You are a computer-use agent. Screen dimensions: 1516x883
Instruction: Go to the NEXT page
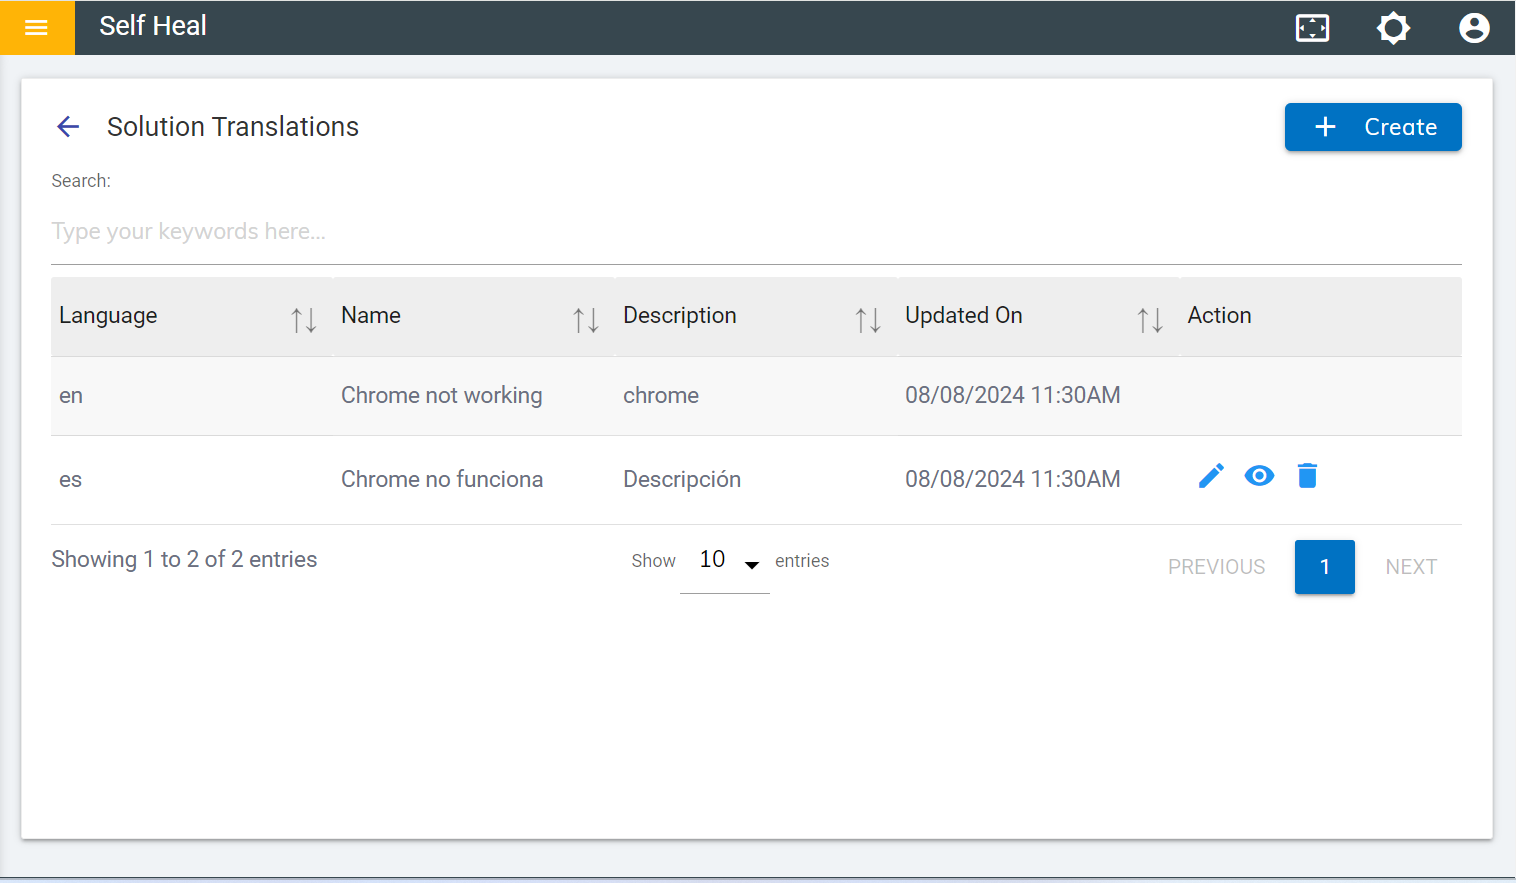[x=1410, y=567]
